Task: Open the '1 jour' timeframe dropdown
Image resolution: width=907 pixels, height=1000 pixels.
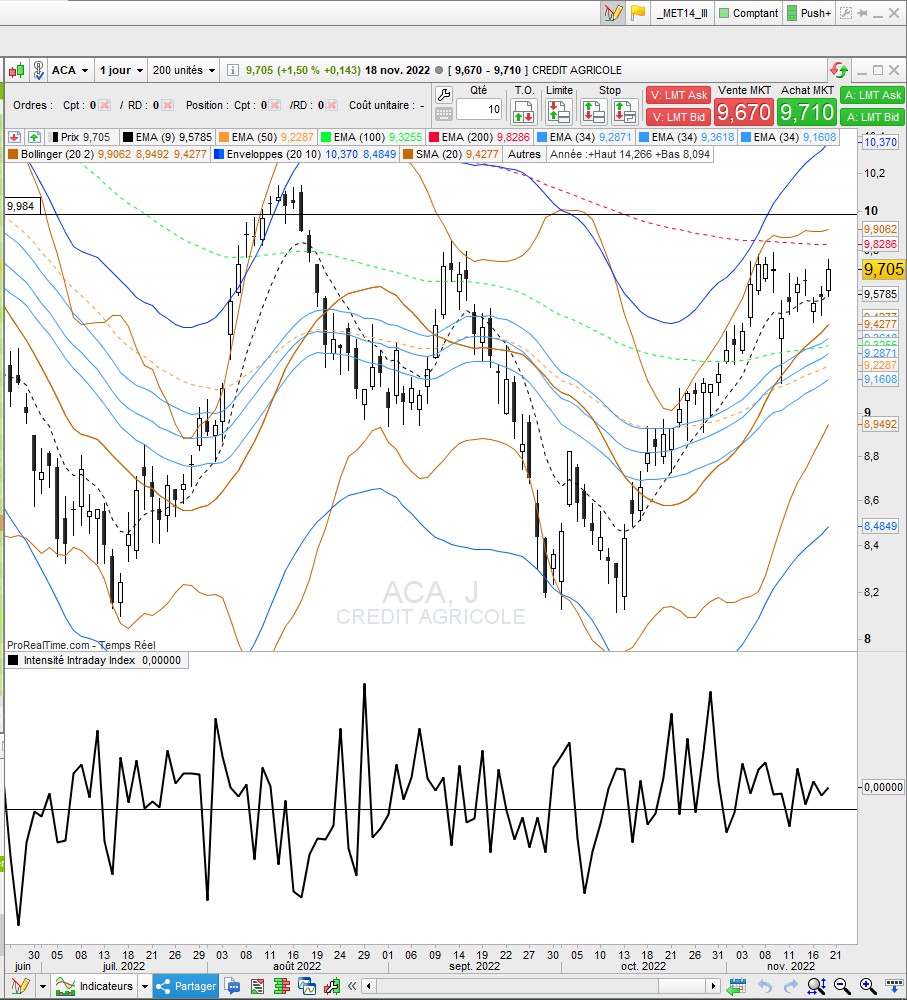Action: coord(121,70)
